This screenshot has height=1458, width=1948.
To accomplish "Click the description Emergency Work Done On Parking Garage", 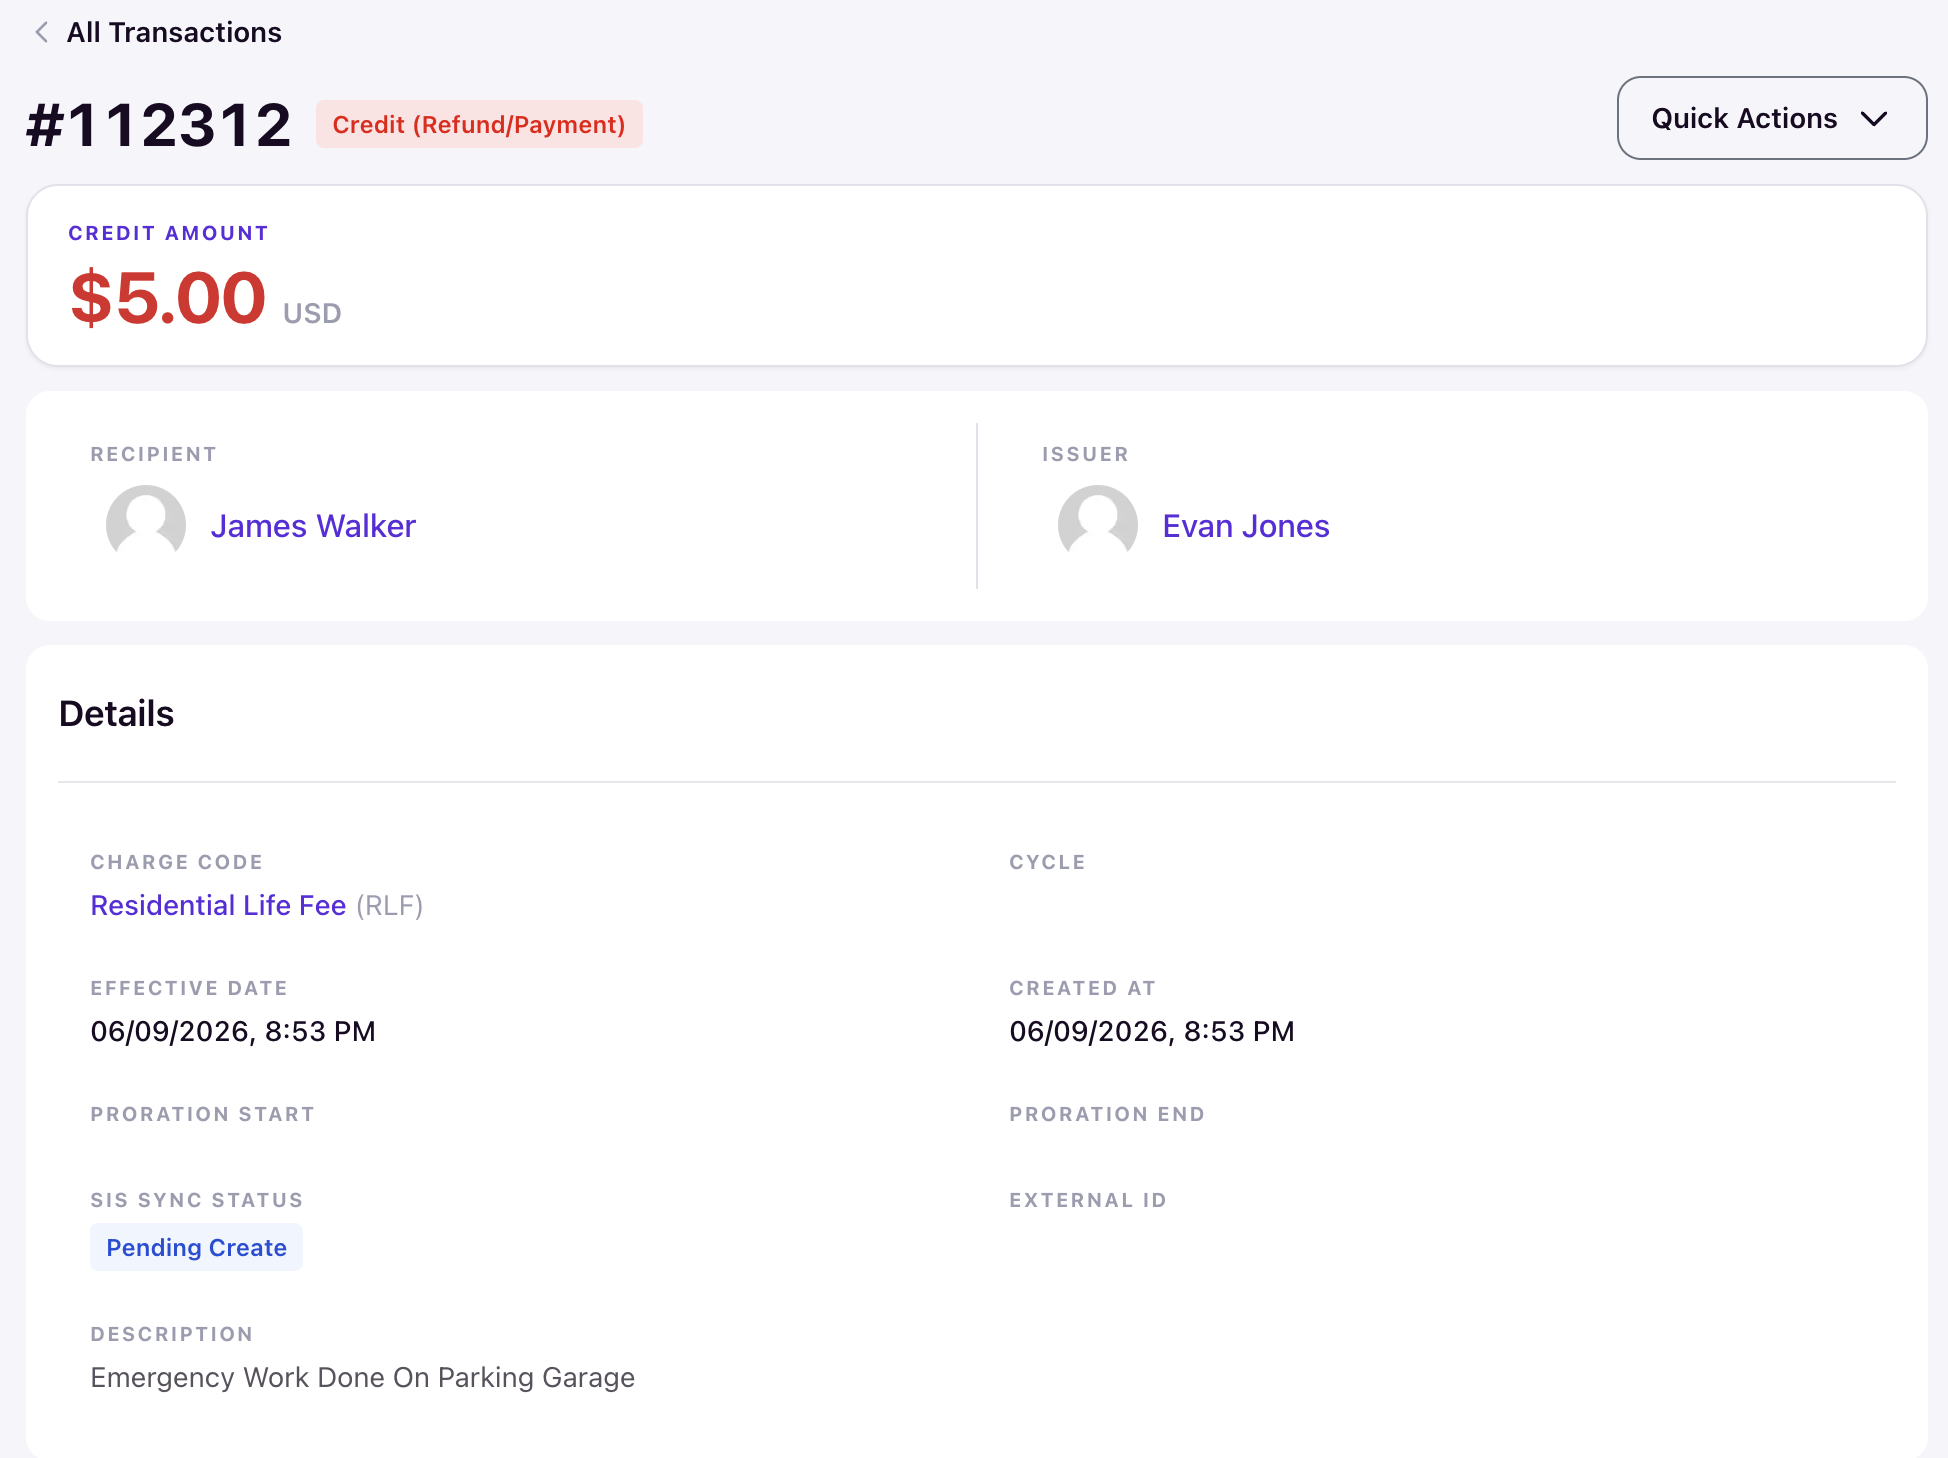I will click(363, 1377).
